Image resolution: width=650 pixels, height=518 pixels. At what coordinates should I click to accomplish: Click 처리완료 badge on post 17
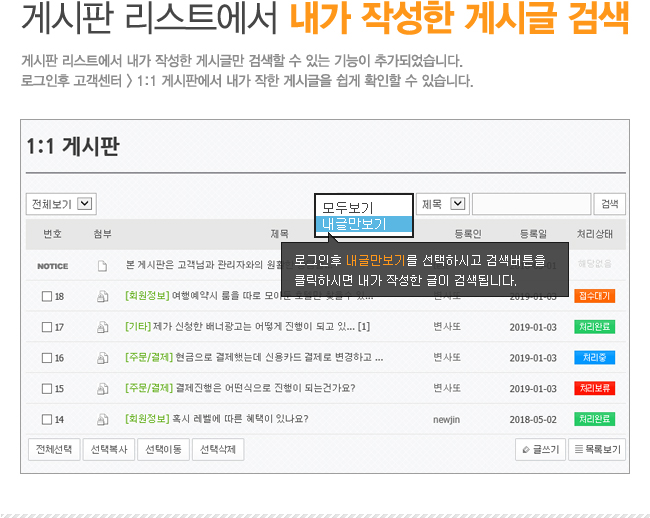point(594,327)
